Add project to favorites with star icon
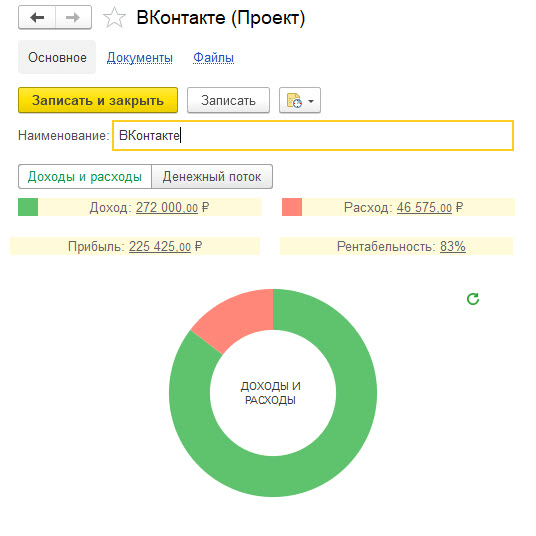This screenshot has height=536, width=536. [x=115, y=18]
